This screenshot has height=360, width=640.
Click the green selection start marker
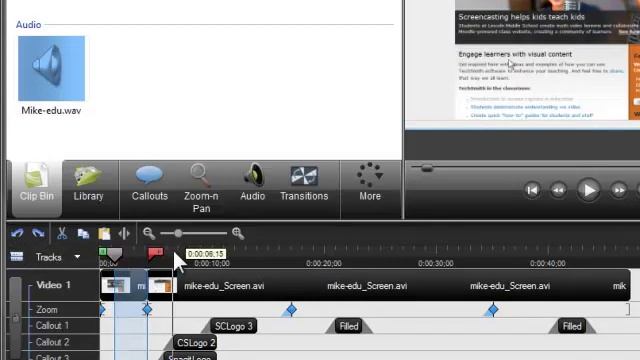tap(103, 252)
